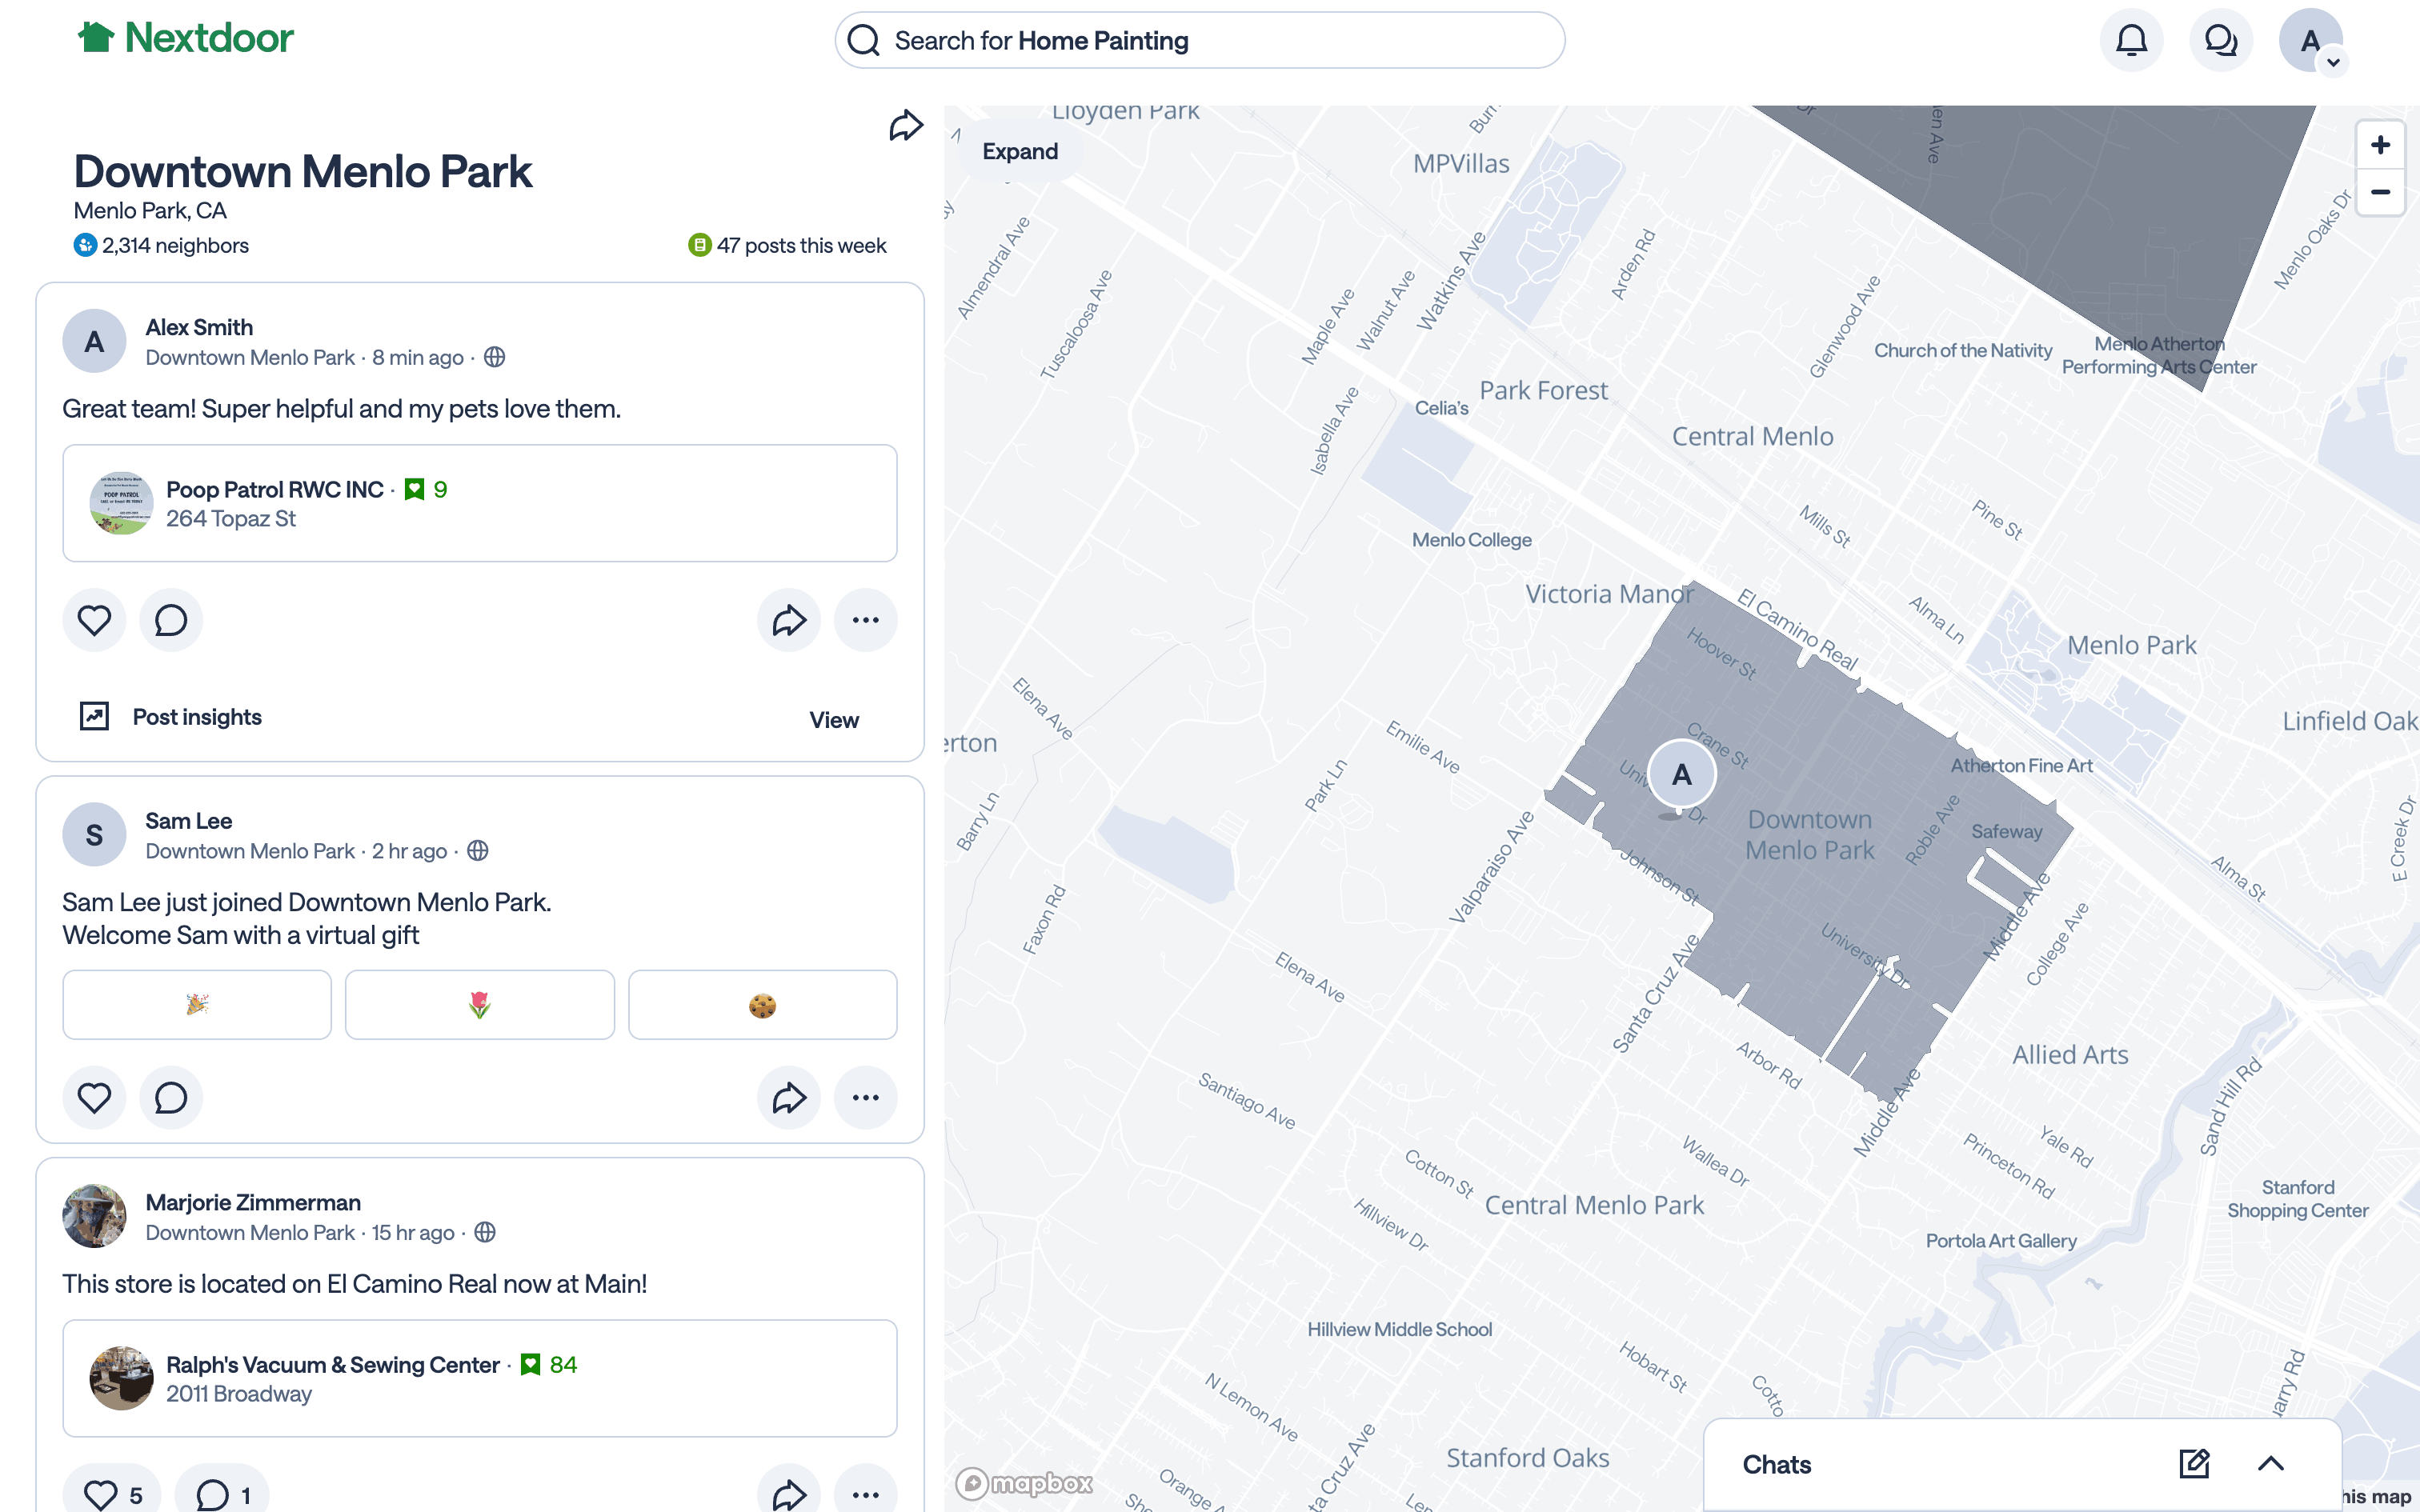Open the messages chat icon in header
Screen dimensions: 2420x1512
(2220, 41)
